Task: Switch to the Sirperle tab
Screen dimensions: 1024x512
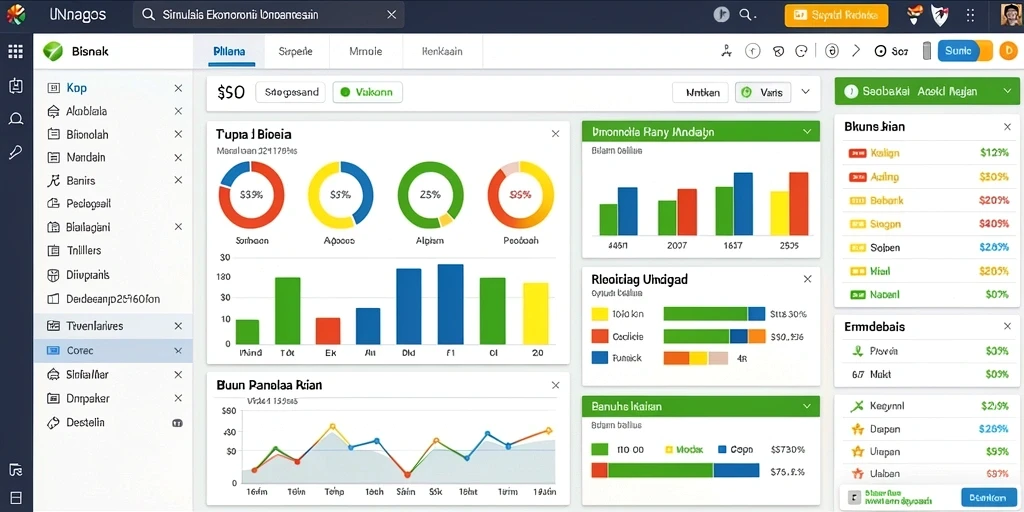Action: click(295, 51)
